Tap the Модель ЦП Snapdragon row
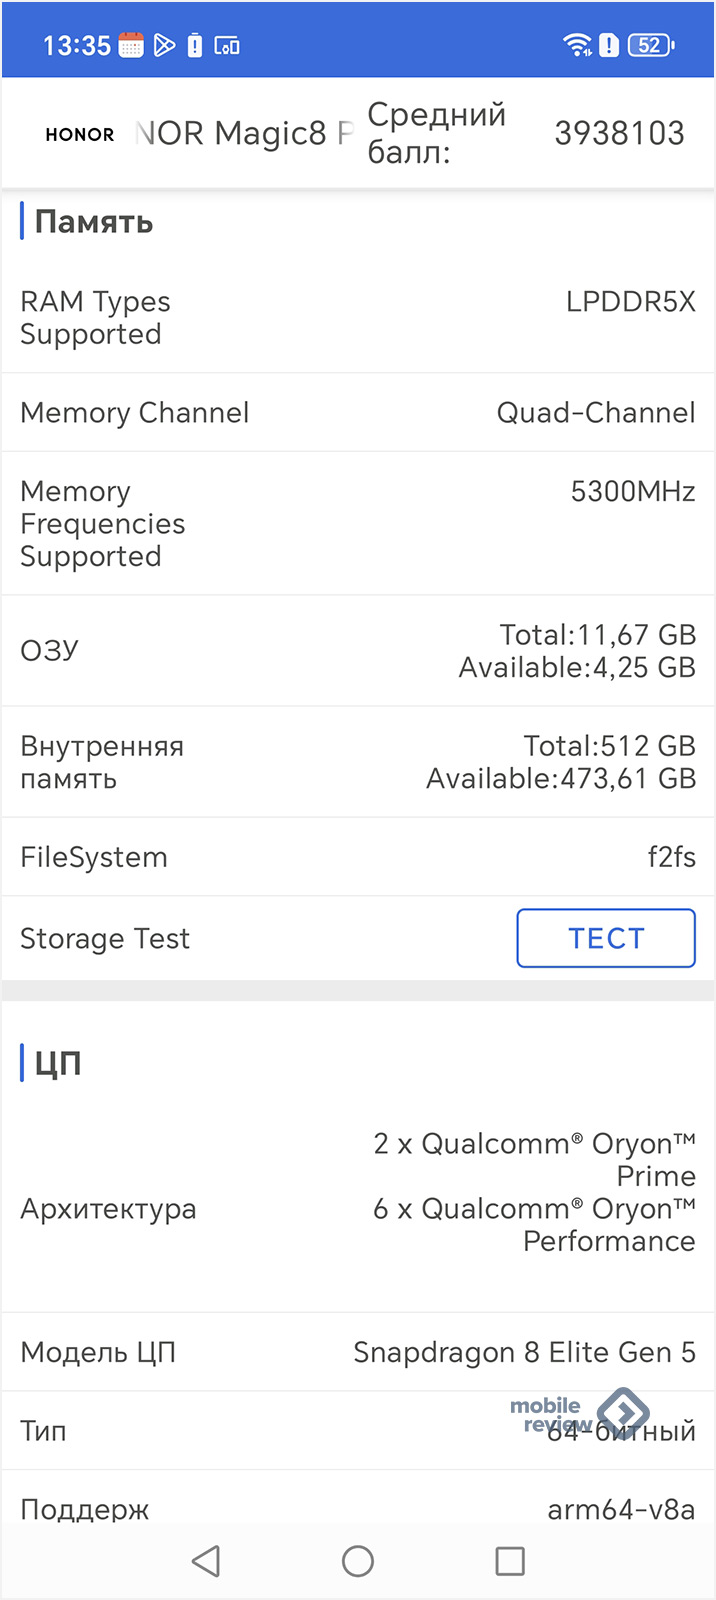716x1600 pixels. coord(358,1352)
